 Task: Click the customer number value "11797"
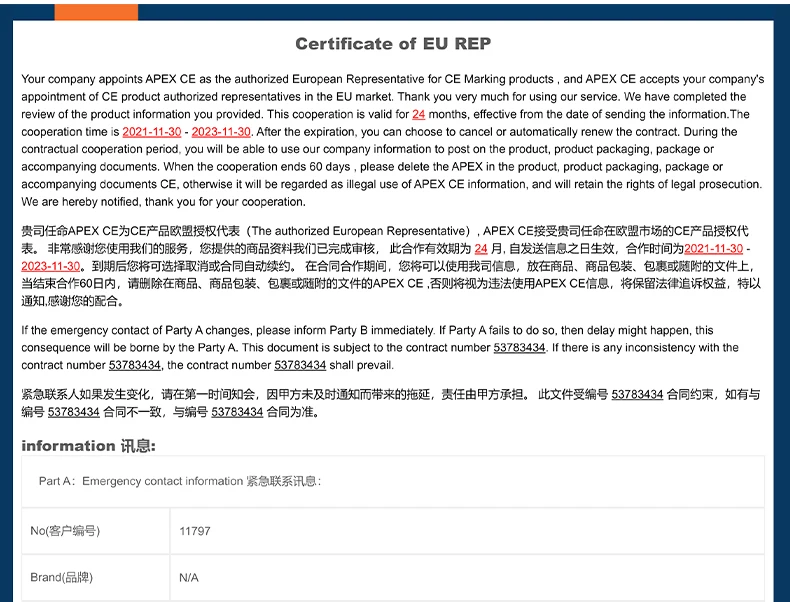(195, 531)
